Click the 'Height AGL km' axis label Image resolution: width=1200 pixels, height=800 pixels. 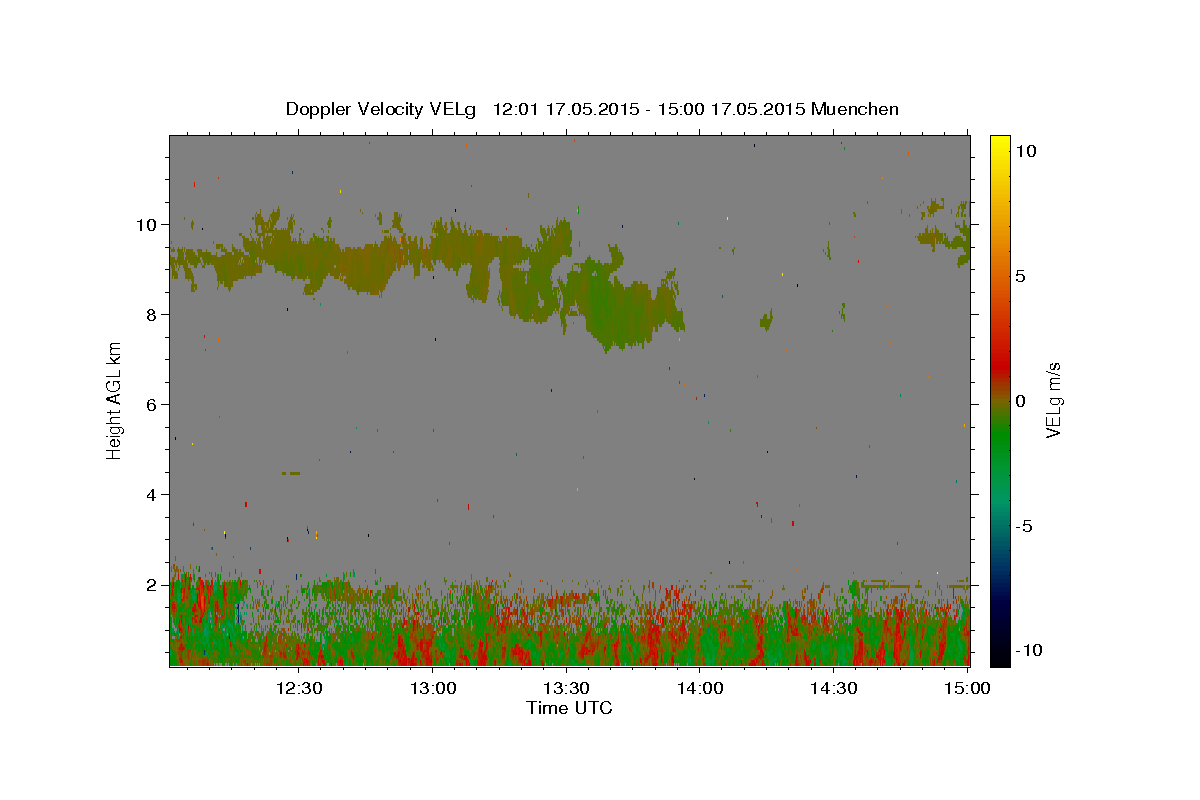[x=115, y=400]
